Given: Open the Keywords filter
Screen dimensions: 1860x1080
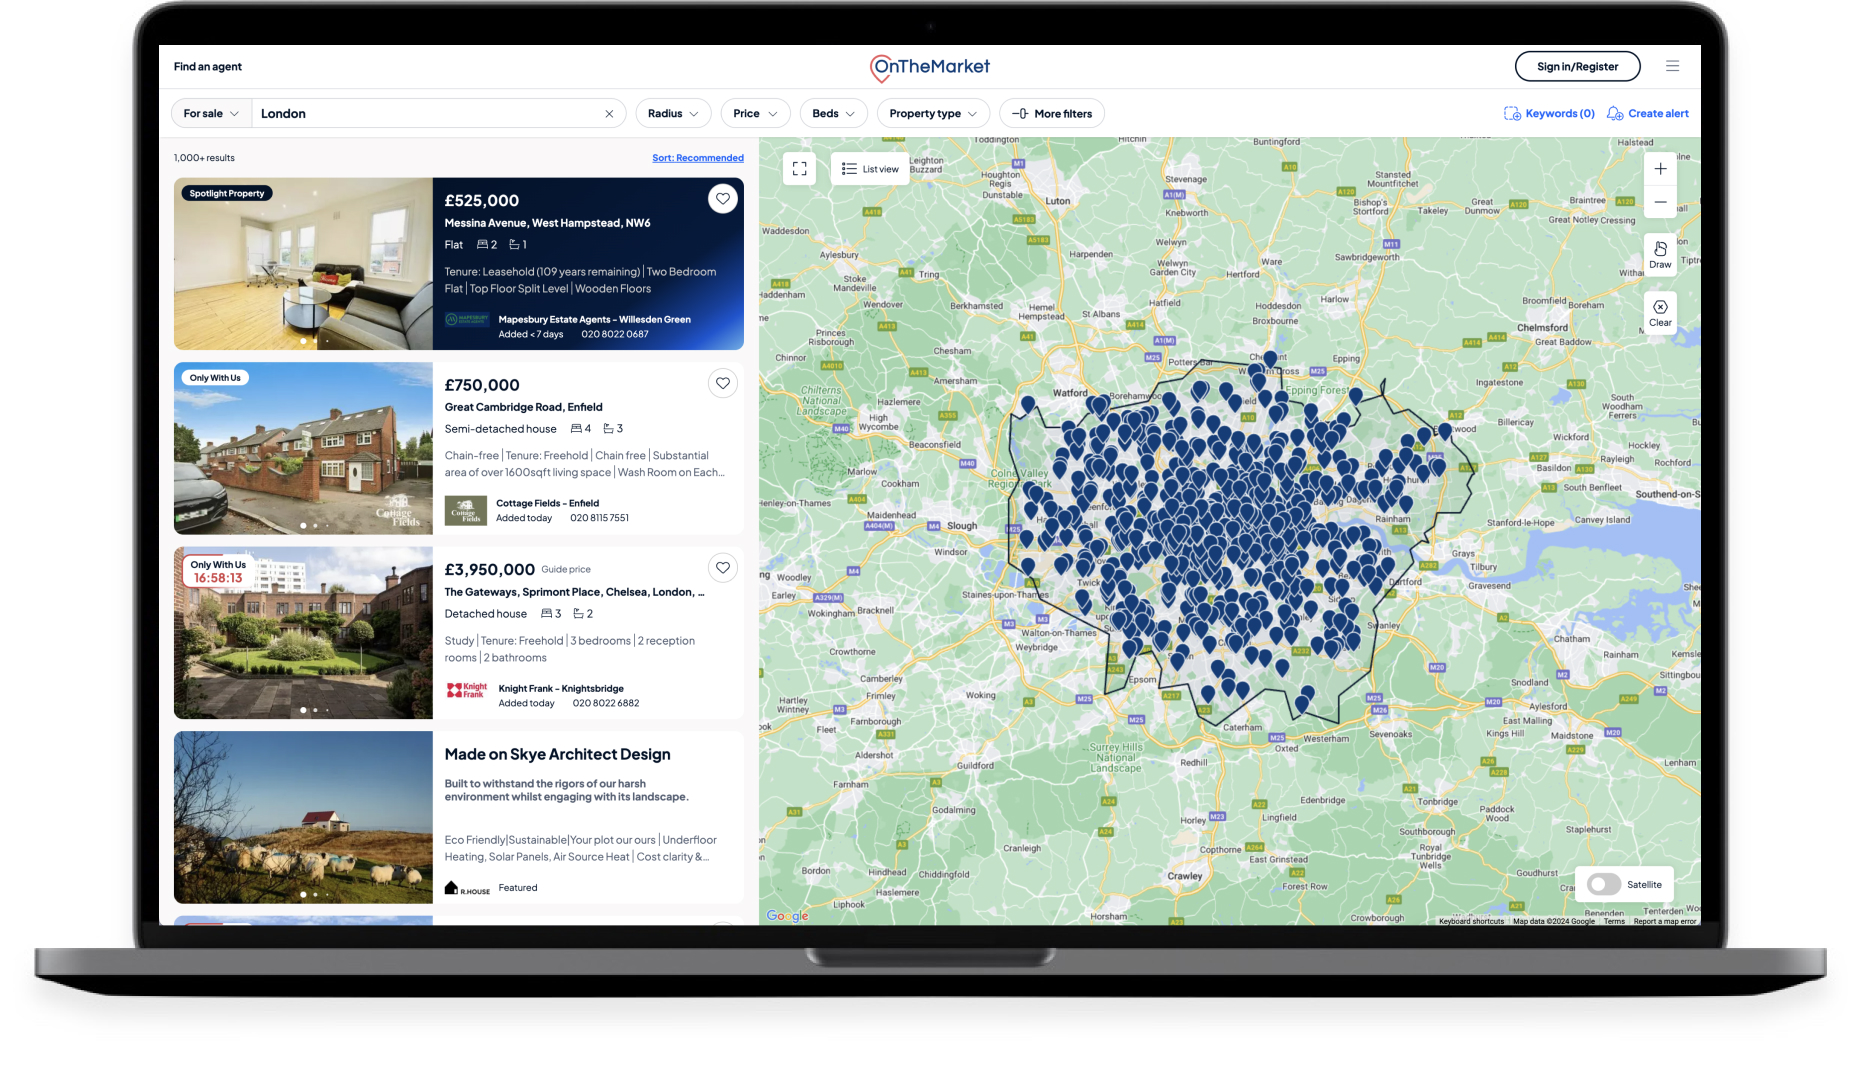Looking at the screenshot, I should click(1549, 114).
